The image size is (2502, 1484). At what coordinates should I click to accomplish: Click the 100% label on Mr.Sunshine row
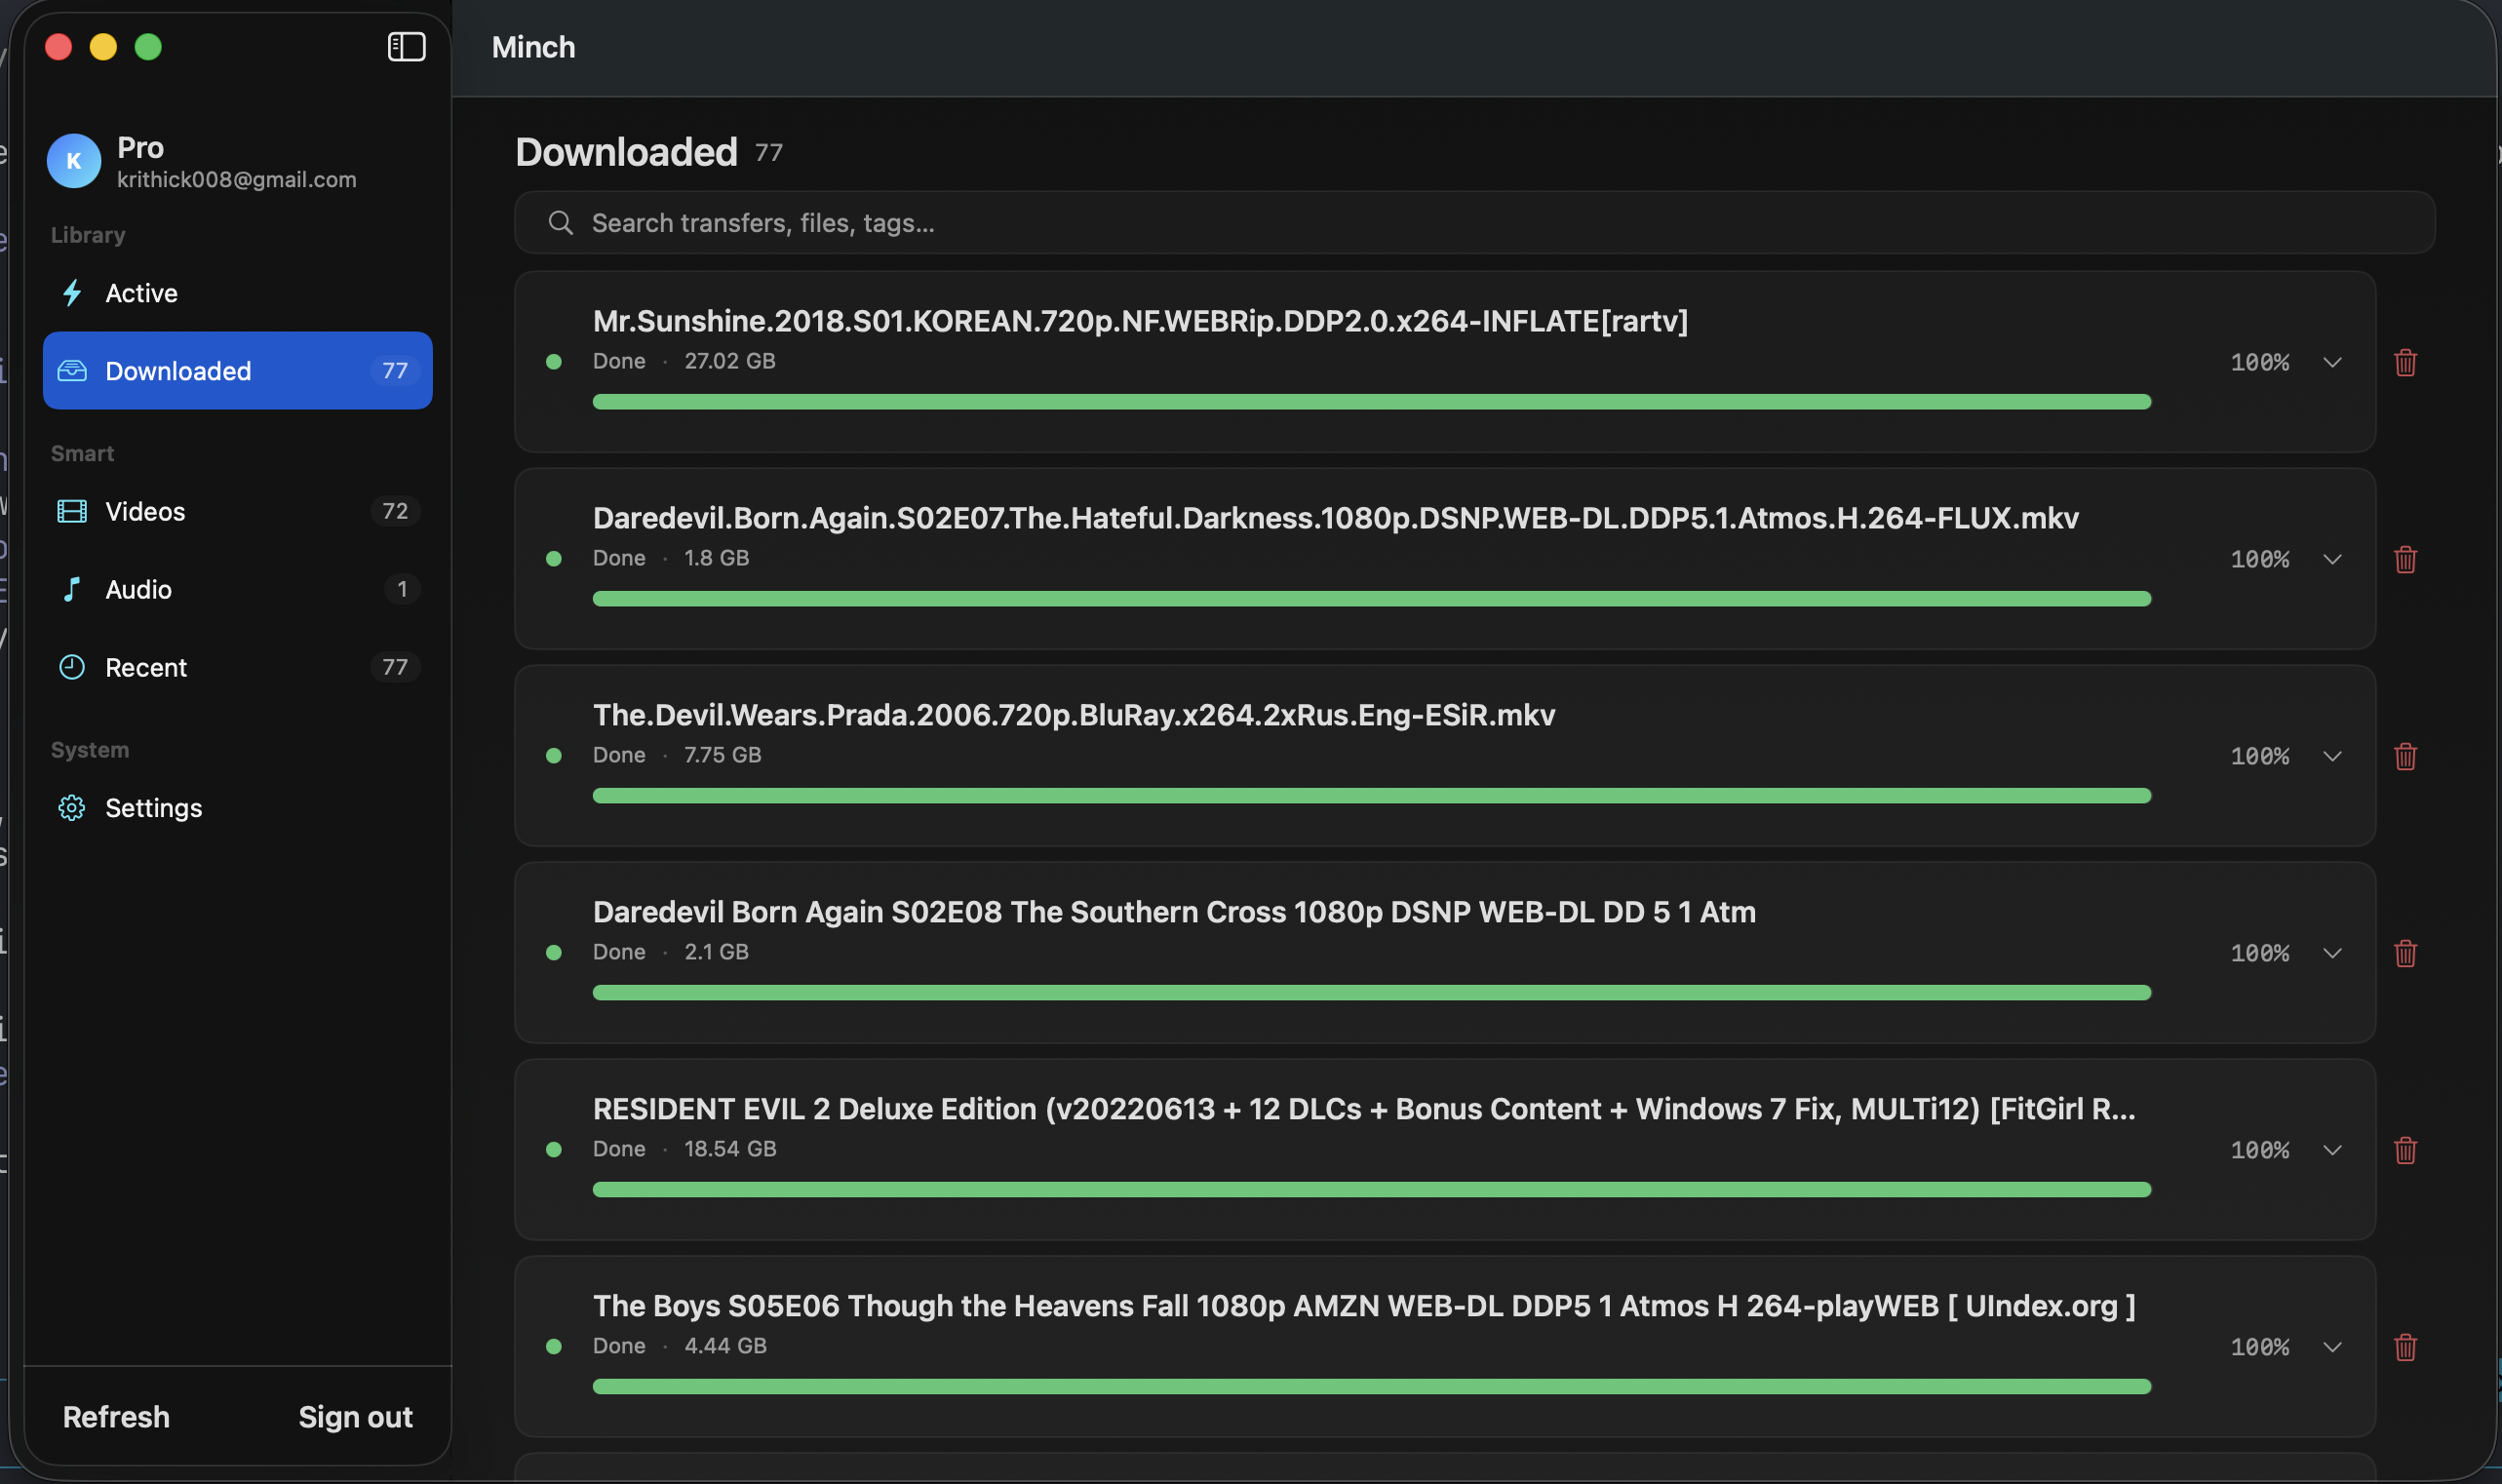click(2260, 362)
